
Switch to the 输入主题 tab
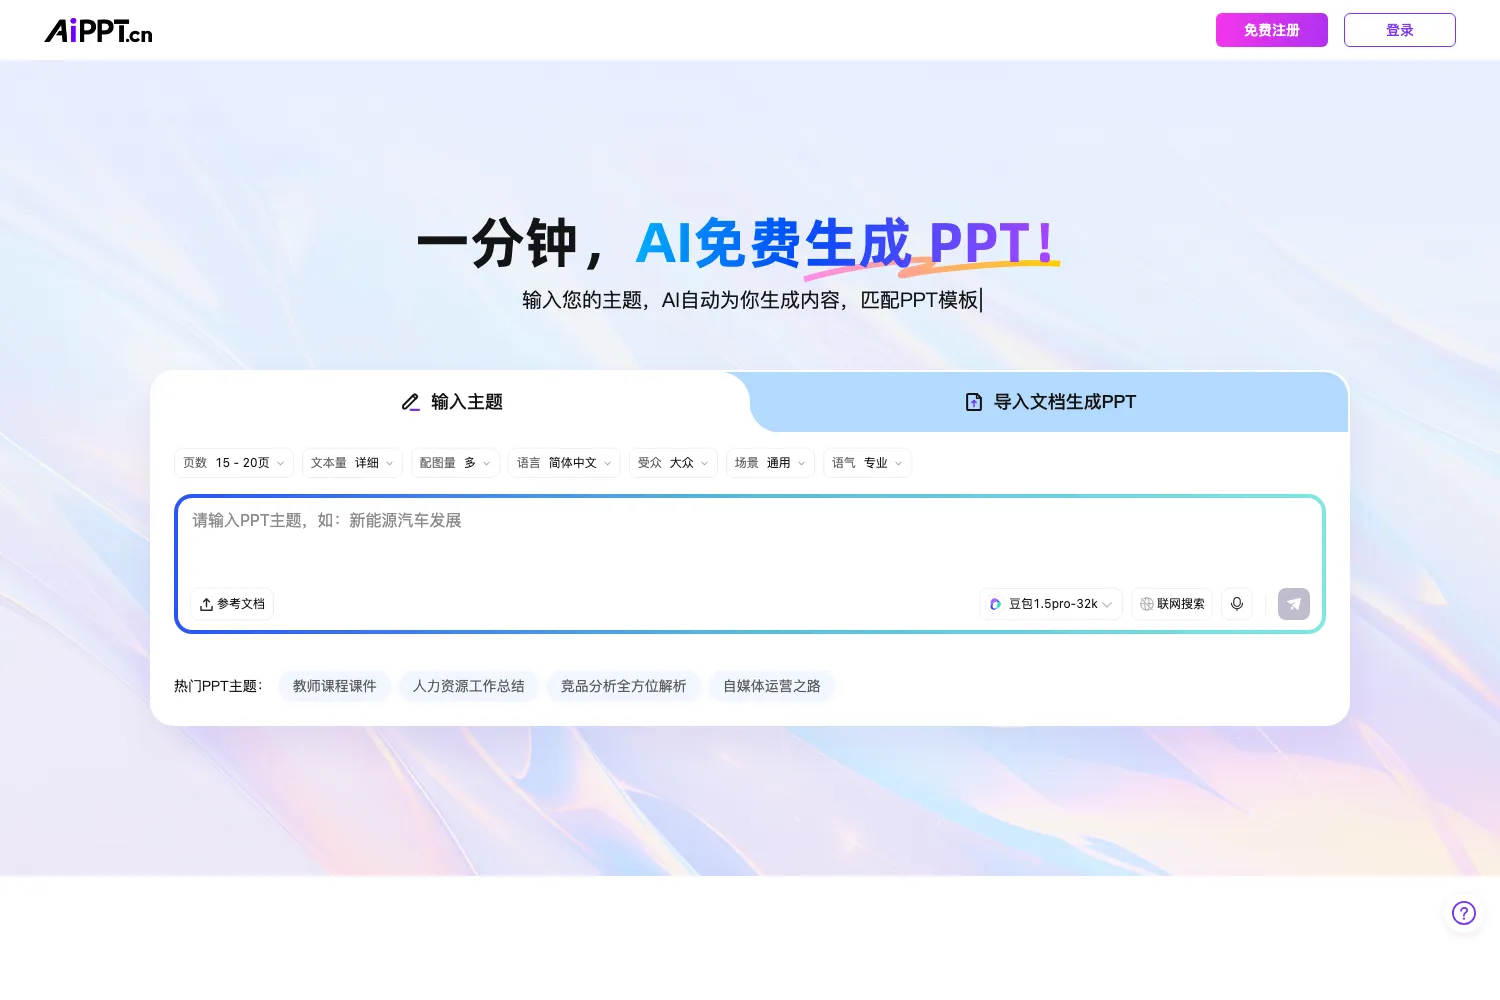451,402
